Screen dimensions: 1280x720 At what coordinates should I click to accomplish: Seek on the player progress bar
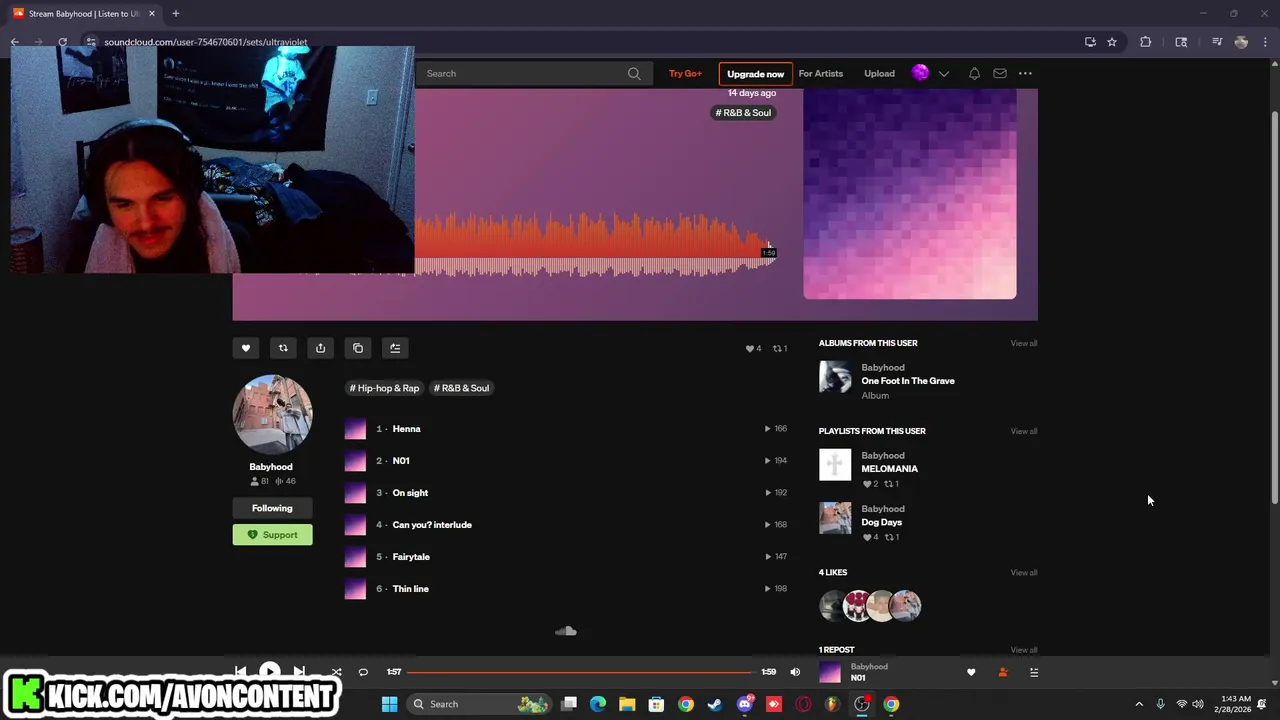(580, 672)
